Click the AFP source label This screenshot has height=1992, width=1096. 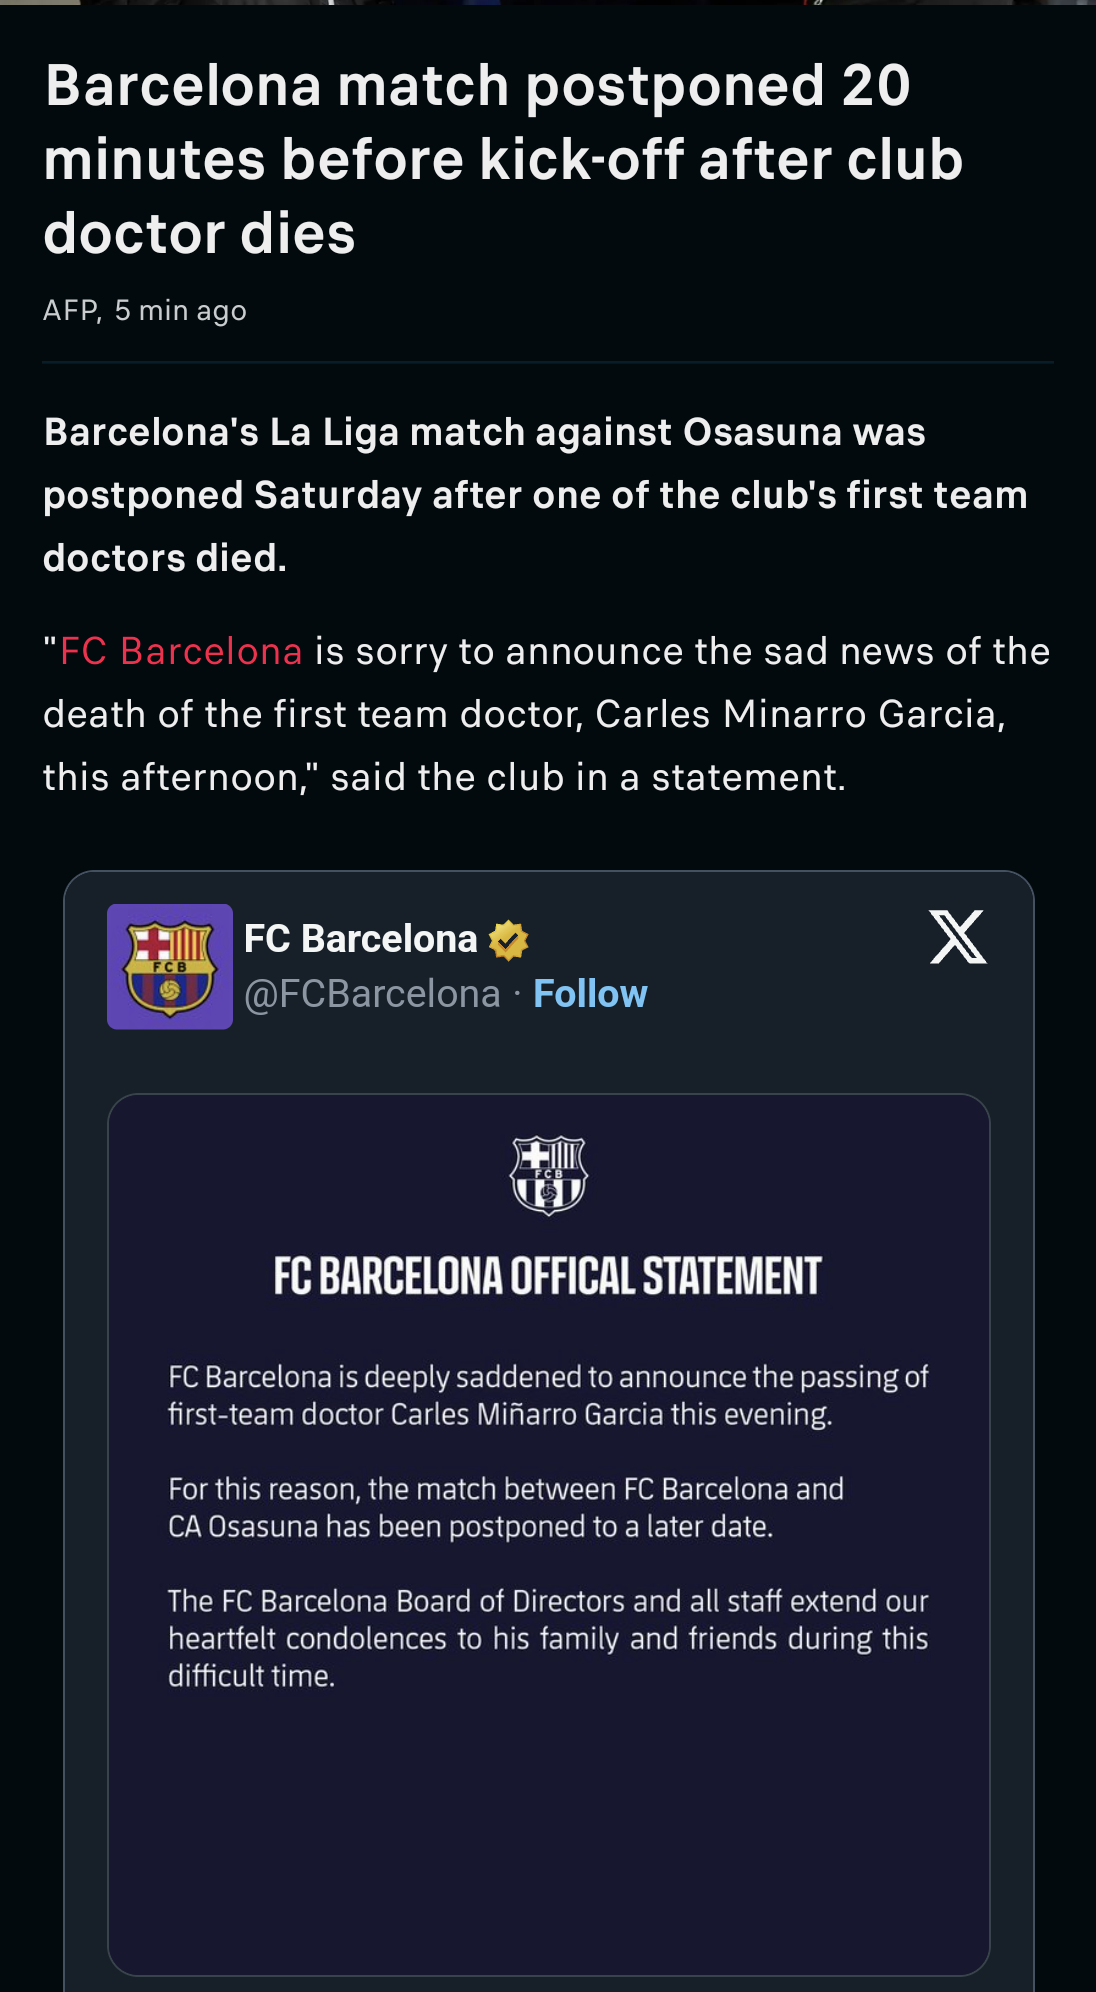click(70, 311)
